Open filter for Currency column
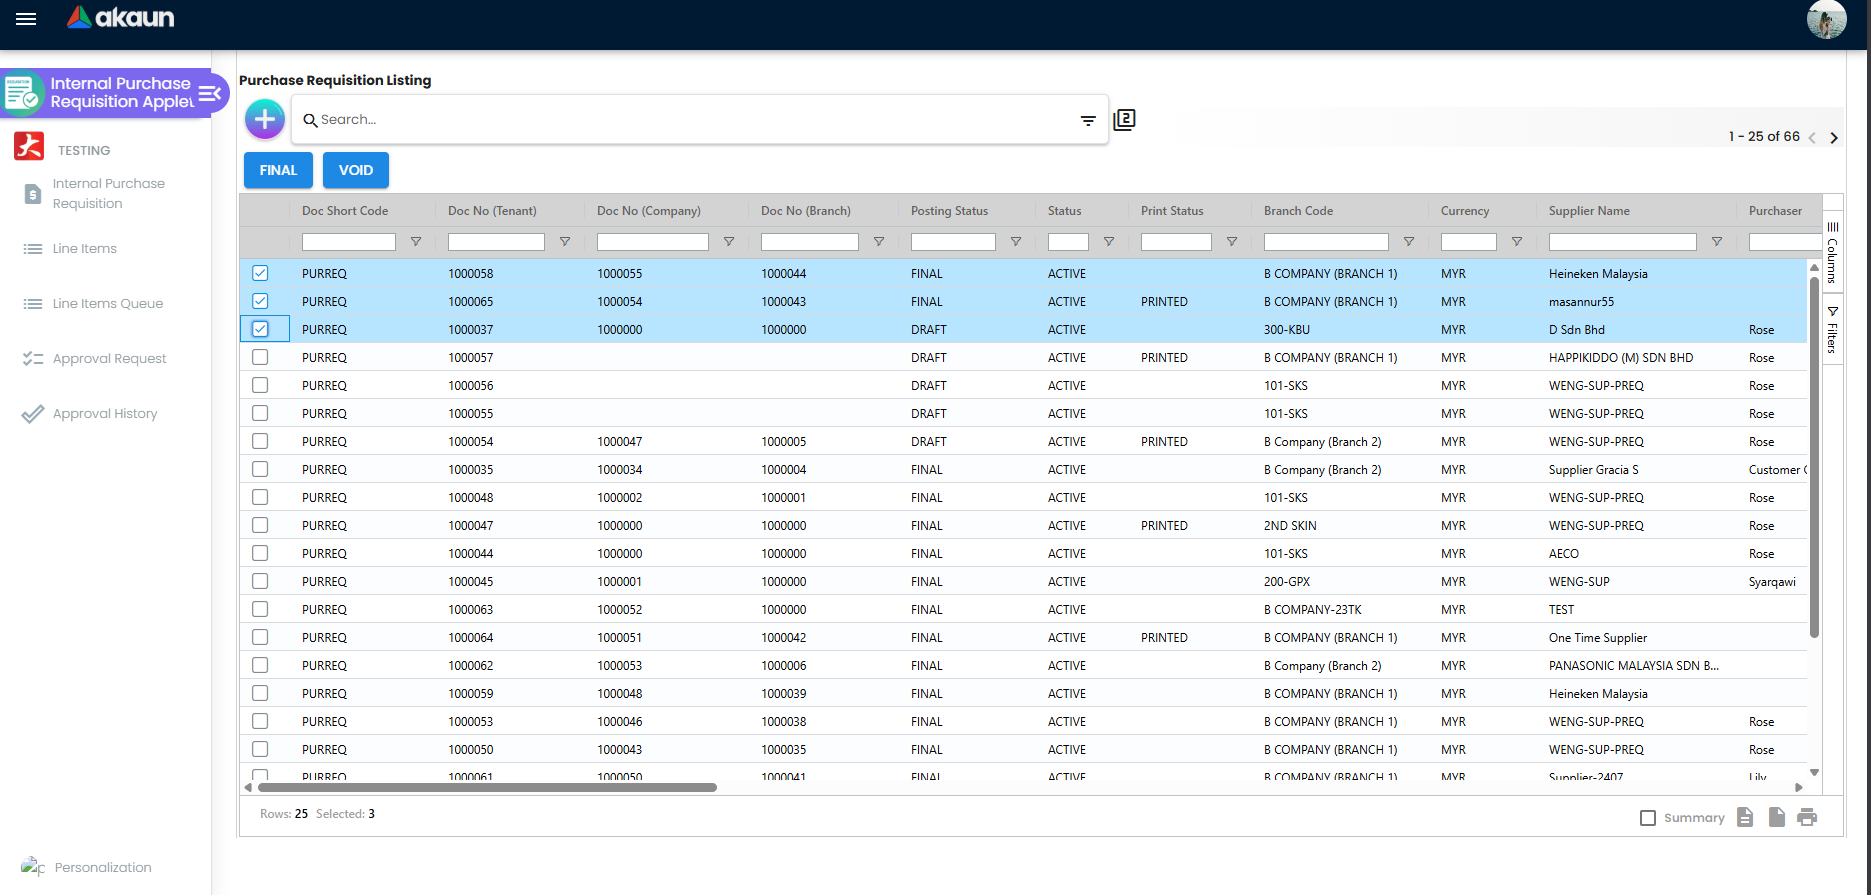Screen dimensions: 1871x895 tap(1517, 242)
